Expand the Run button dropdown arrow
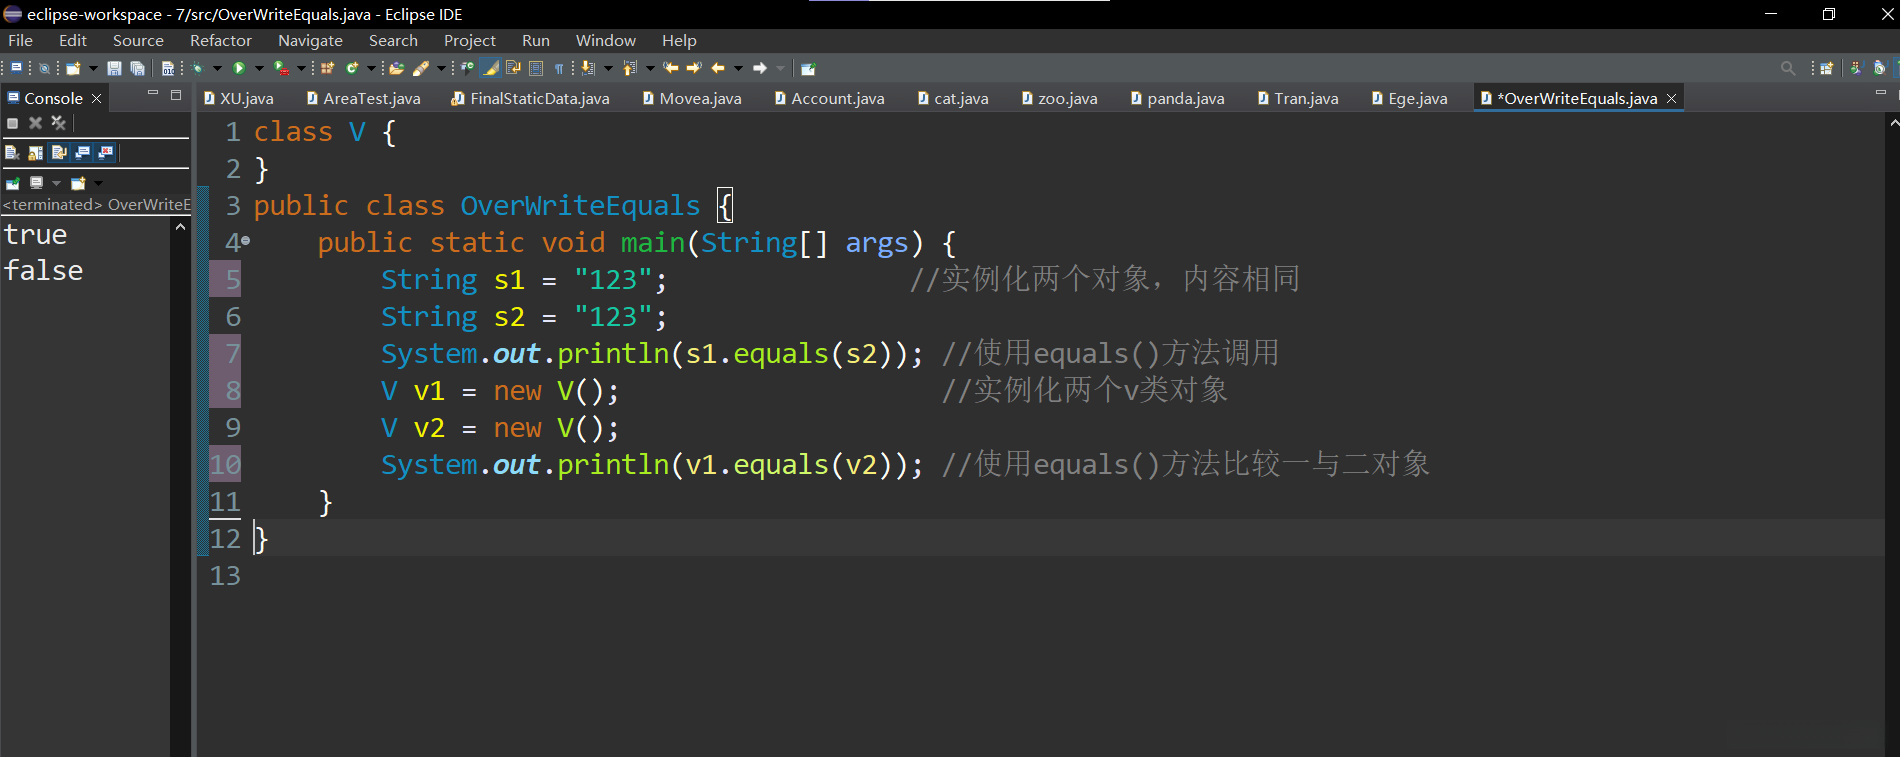Screen dimensions: 1900x757 [x=259, y=69]
